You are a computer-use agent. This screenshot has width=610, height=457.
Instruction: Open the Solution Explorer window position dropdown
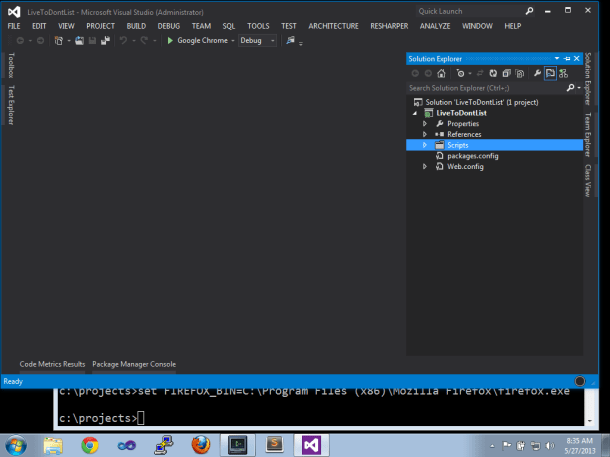click(557, 59)
